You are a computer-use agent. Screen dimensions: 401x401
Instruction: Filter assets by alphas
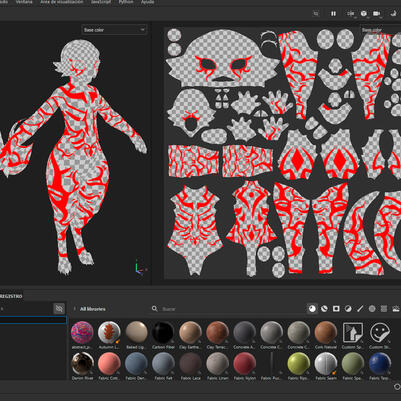[372, 309]
